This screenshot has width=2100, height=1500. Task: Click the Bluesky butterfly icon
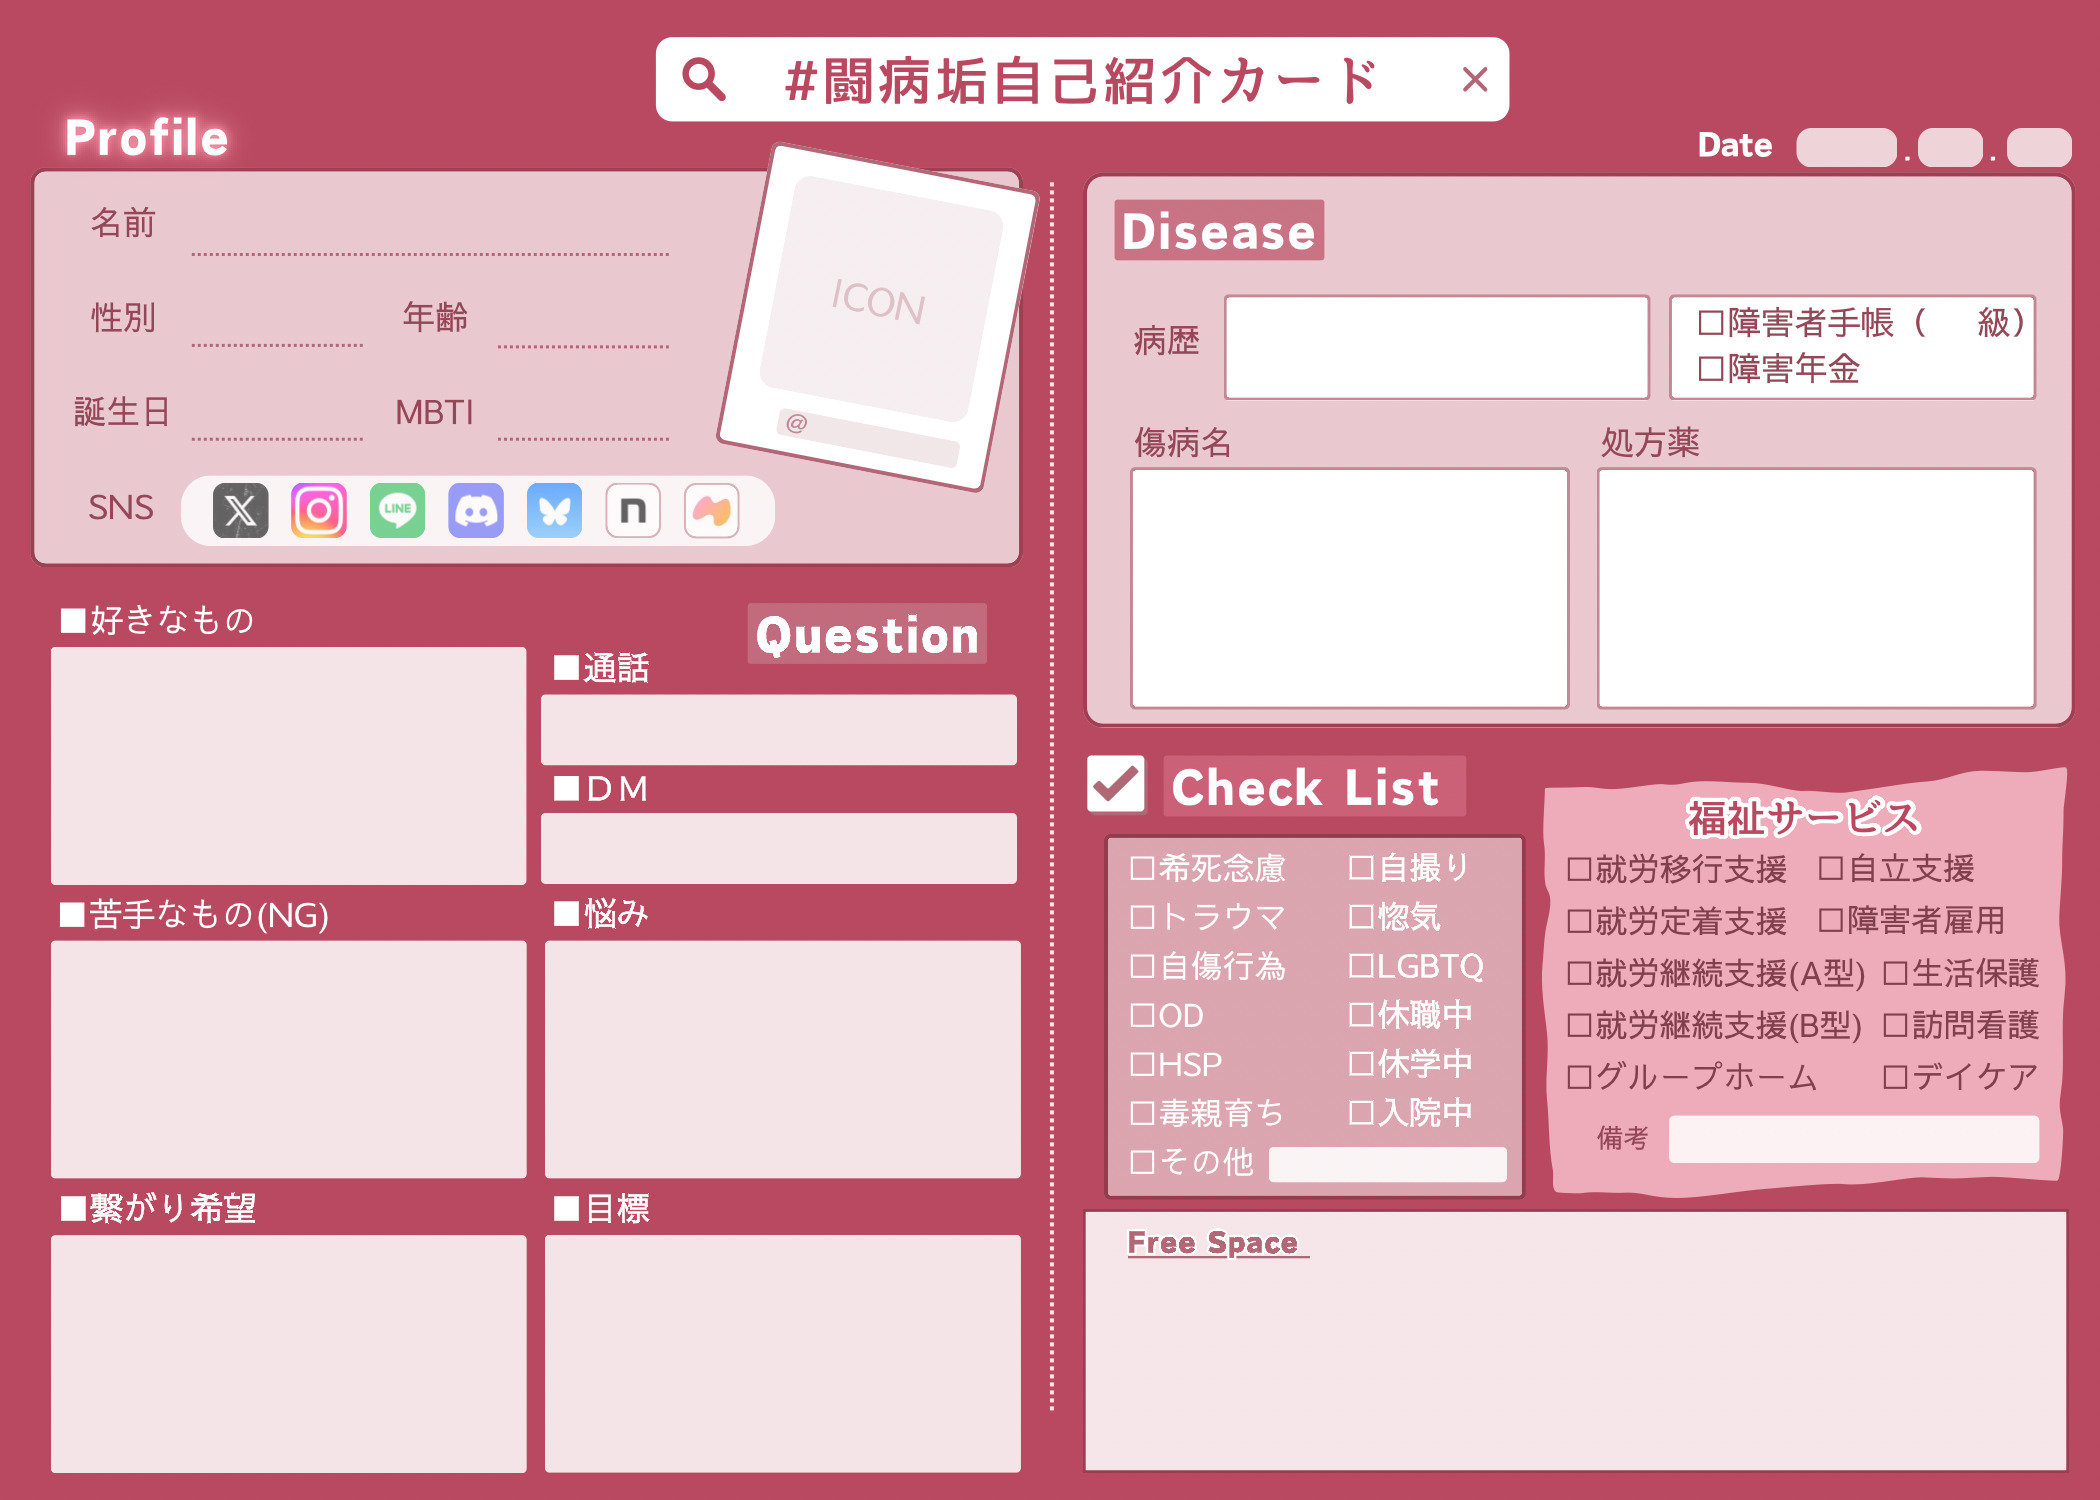coord(554,511)
